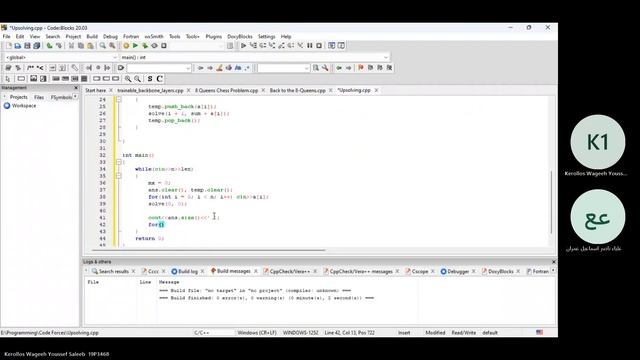Open the Build menu
Viewport: 640px width, 360px height.
click(92, 36)
